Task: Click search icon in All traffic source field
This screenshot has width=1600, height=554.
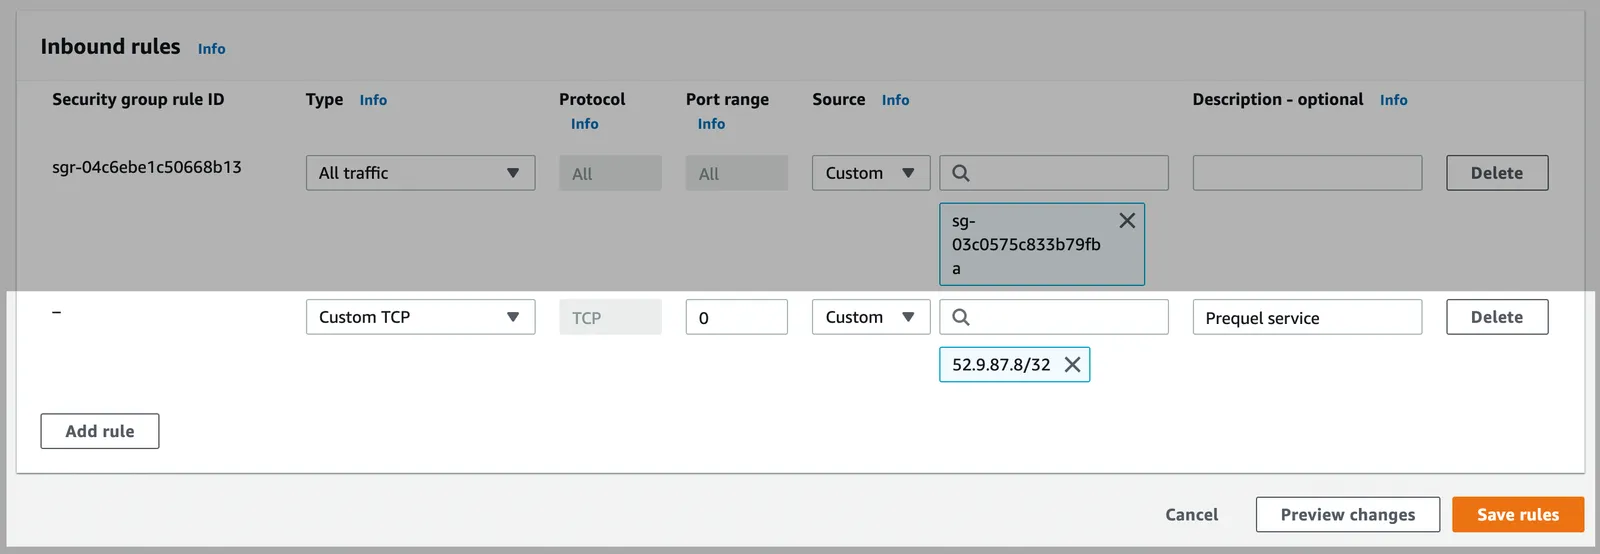Action: tap(961, 173)
